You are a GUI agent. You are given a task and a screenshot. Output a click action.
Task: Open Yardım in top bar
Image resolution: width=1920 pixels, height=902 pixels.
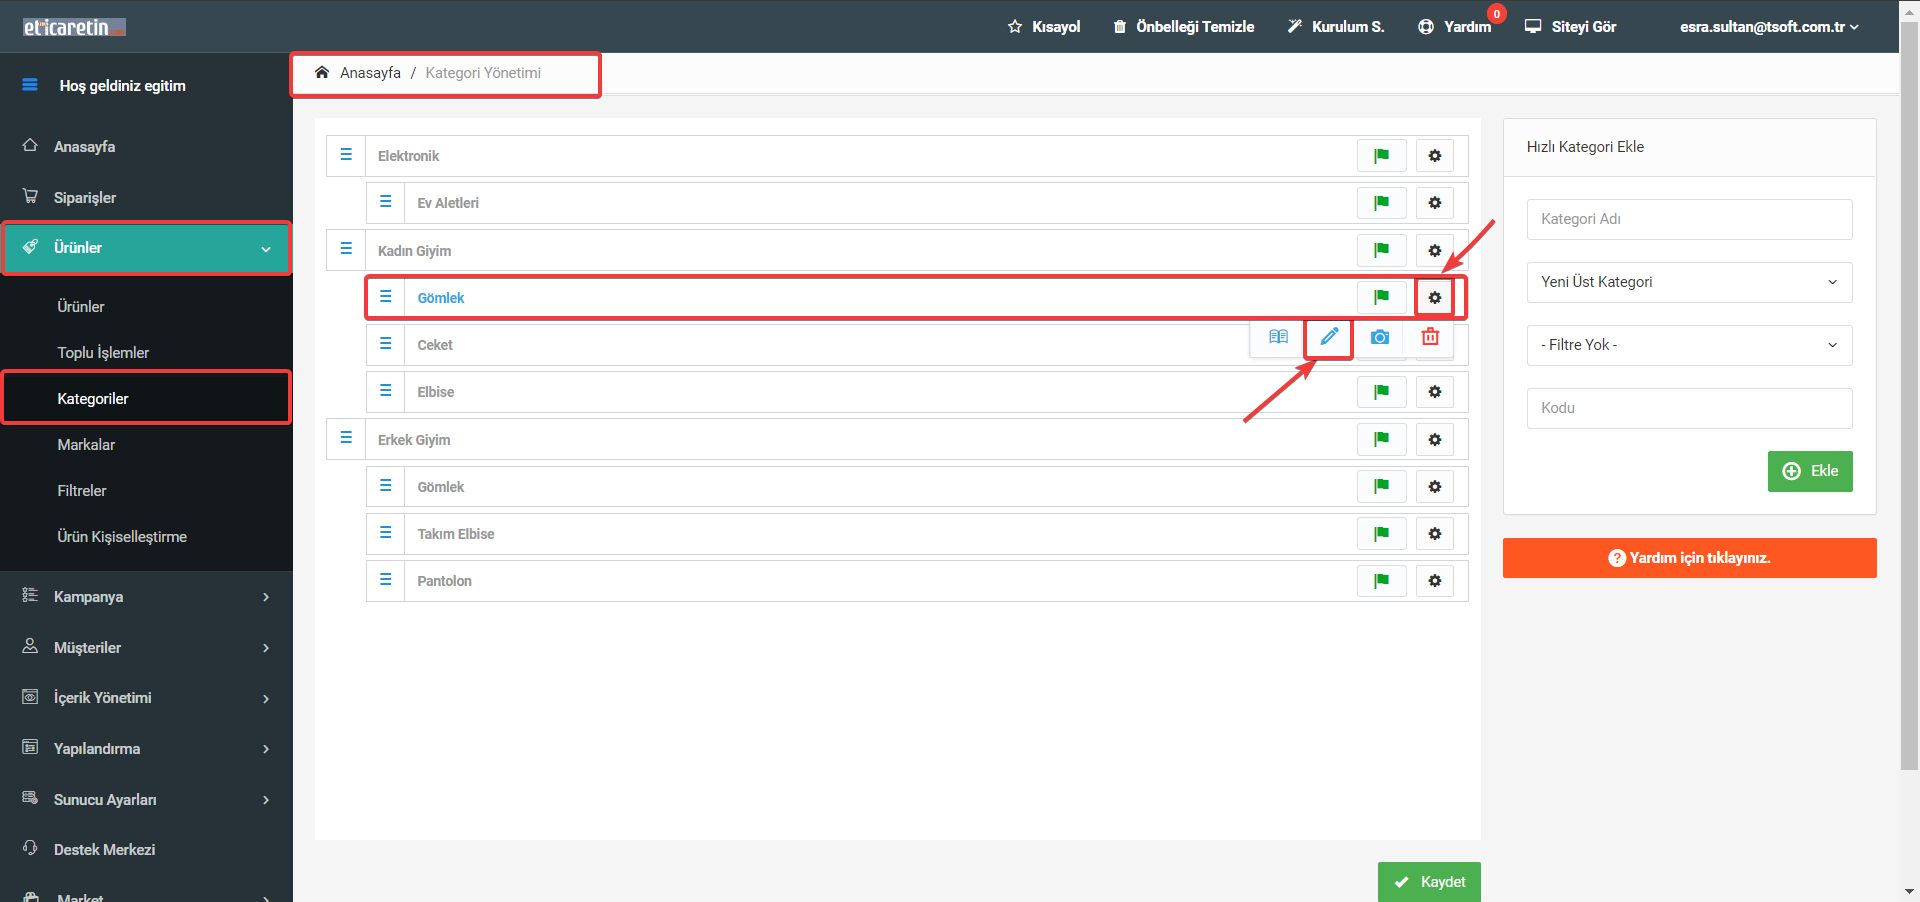[x=1455, y=27]
